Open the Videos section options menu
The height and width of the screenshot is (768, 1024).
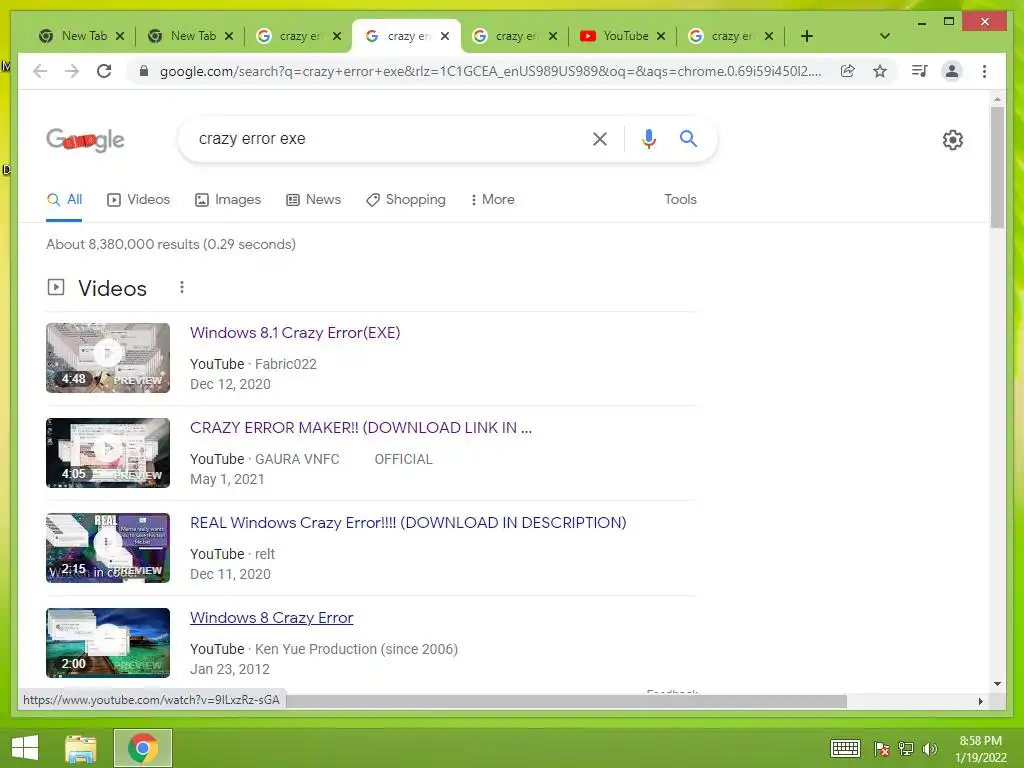coord(182,287)
